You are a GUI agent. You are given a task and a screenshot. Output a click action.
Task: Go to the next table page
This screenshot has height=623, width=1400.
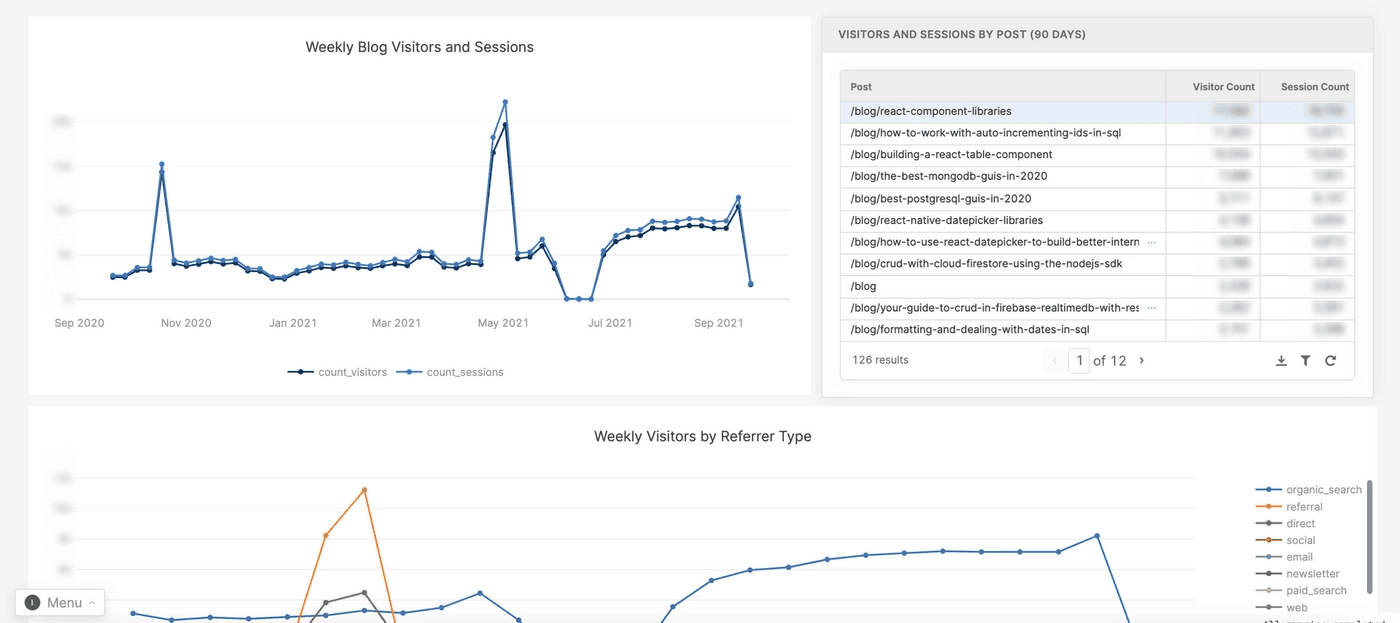[1140, 360]
